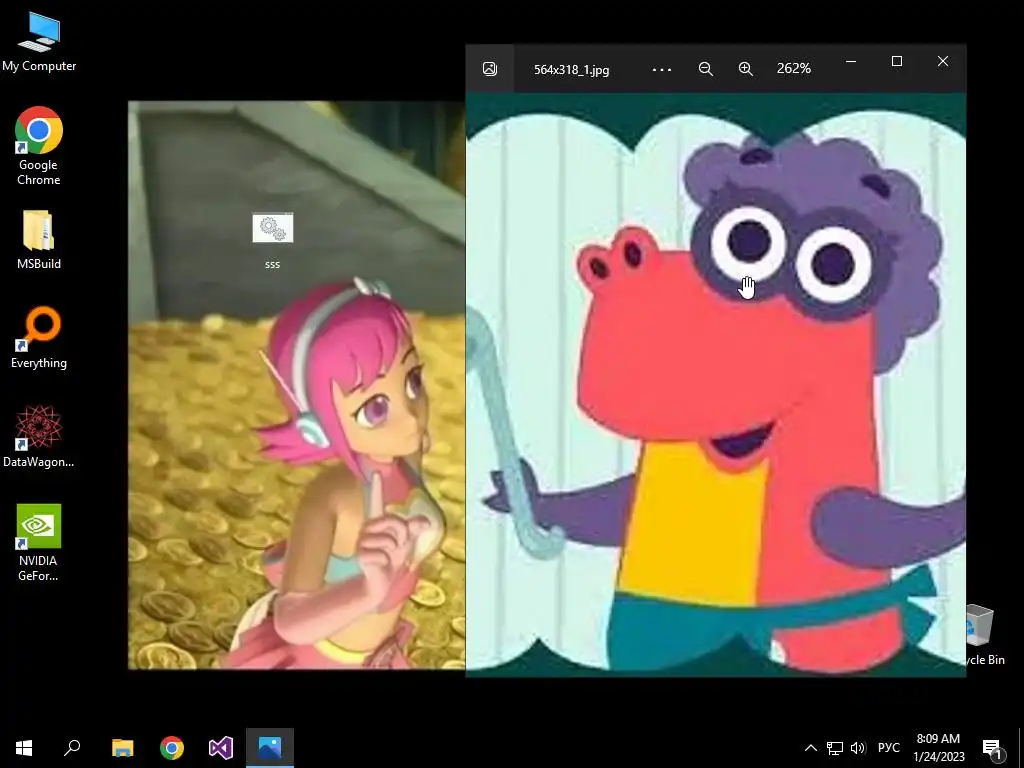This screenshot has height=768, width=1024.
Task: Maximize the Photos window
Action: pyautogui.click(x=897, y=61)
